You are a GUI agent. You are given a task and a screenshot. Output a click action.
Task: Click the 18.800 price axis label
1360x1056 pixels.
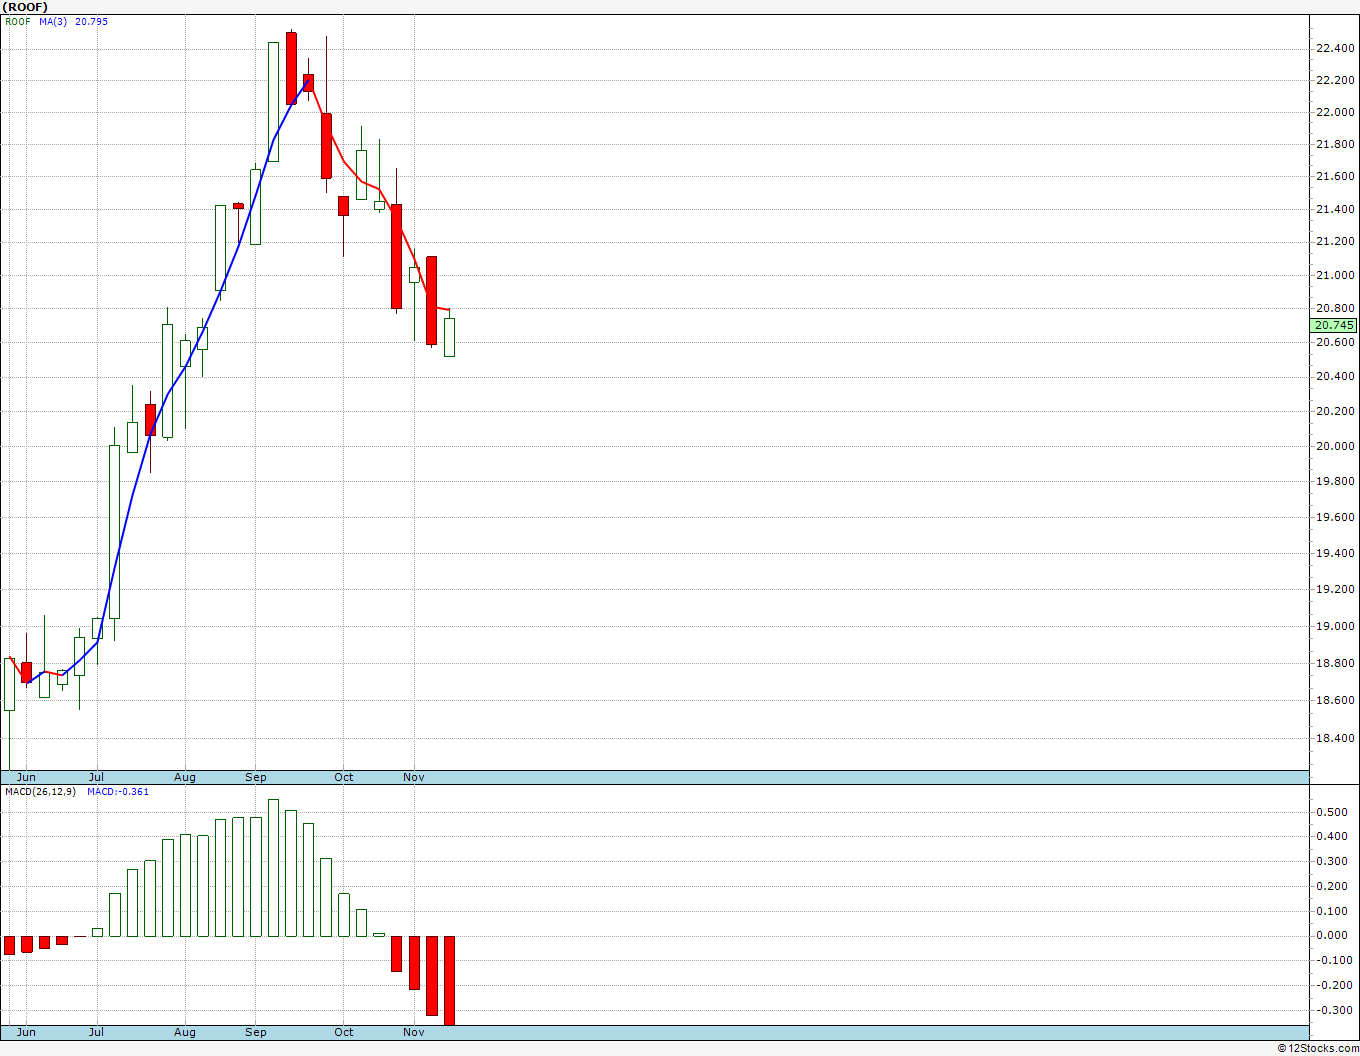(1335, 663)
